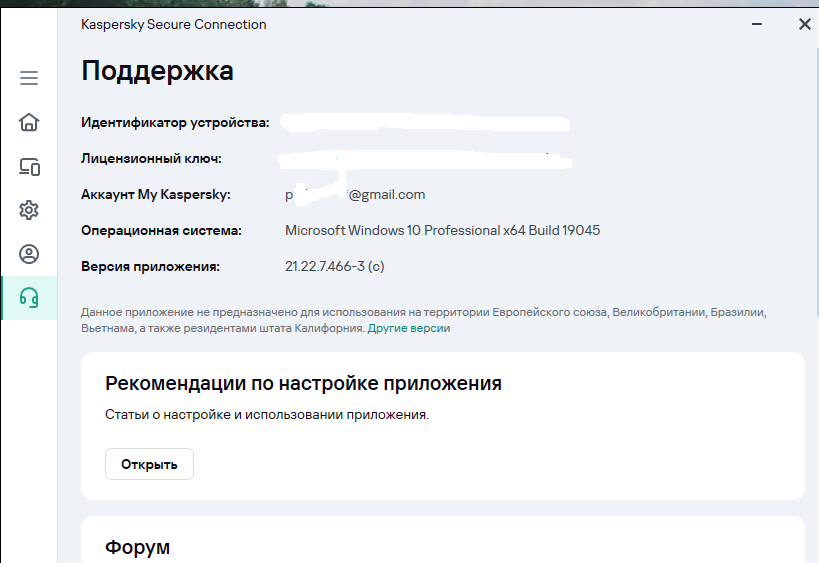Click the vertical scrollbar on the right
Image resolution: width=819 pixels, height=563 pixels.
tap(816, 182)
